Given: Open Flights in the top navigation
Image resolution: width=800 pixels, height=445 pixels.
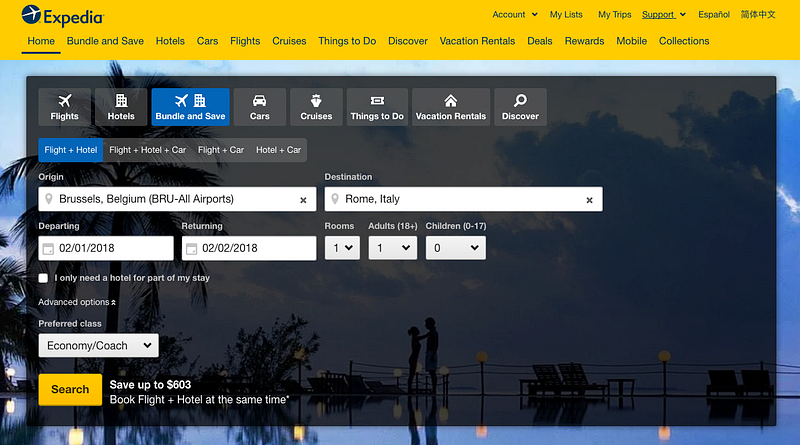Looking at the screenshot, I should tap(245, 41).
